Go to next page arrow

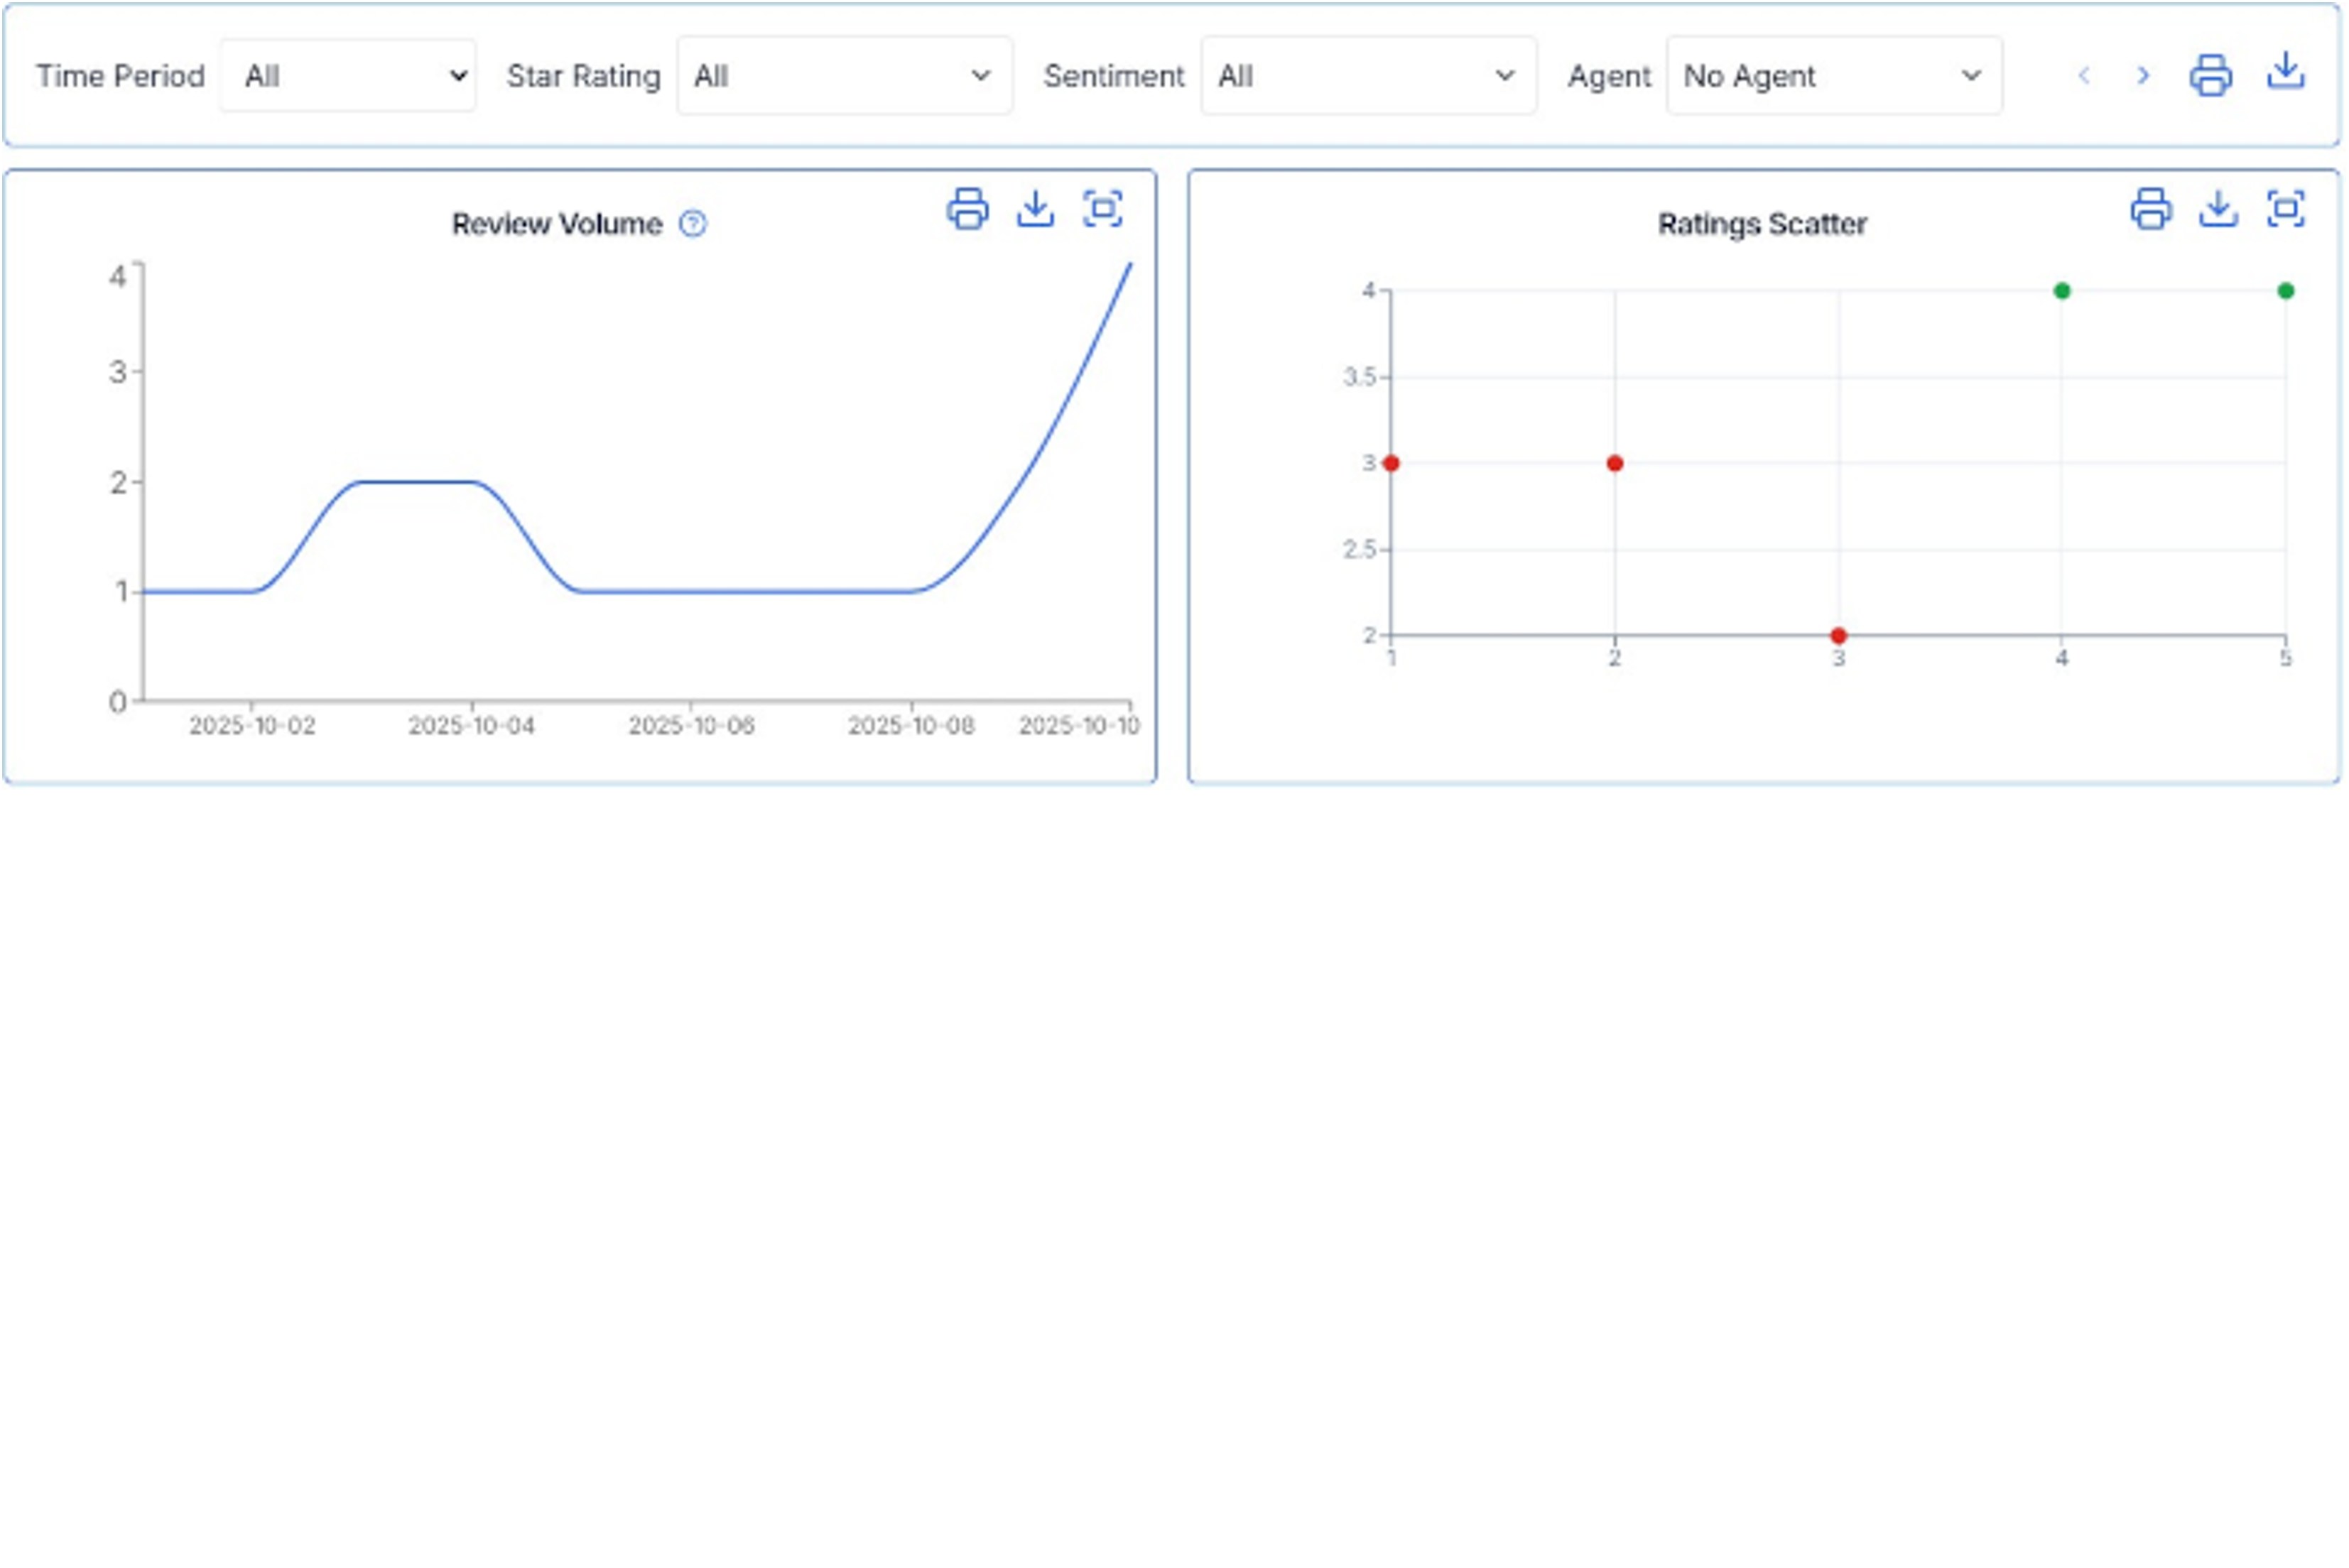pyautogui.click(x=2142, y=76)
